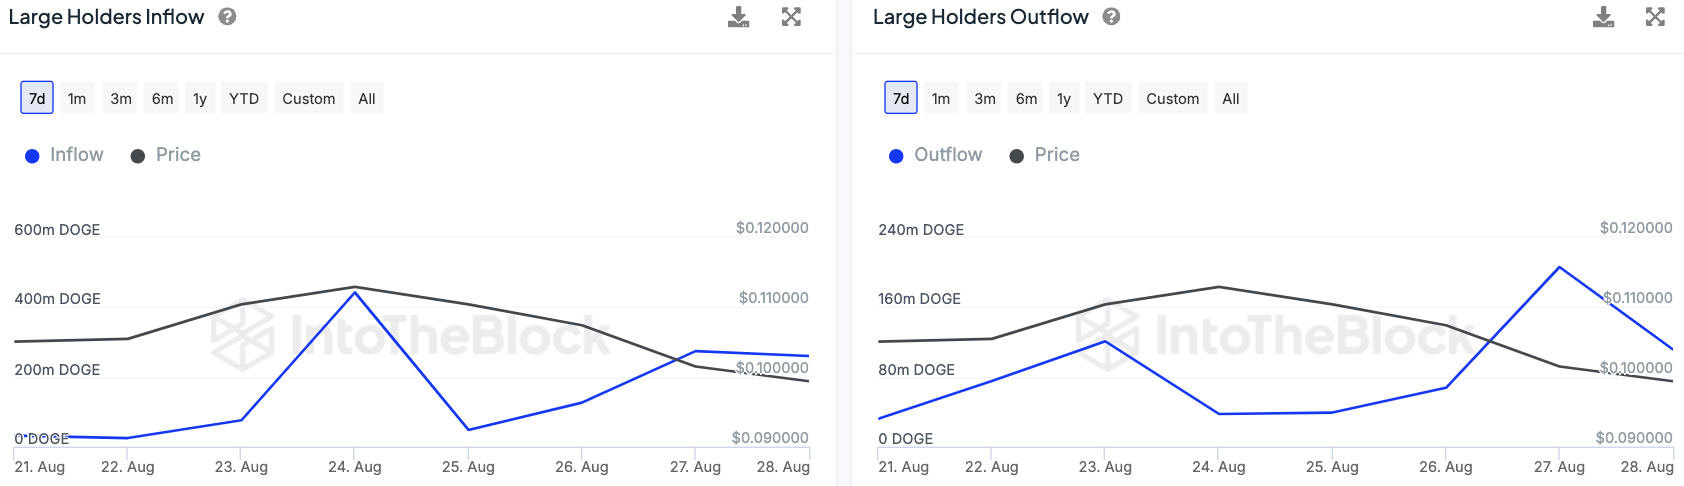Choose YTD range for Inflow chart
This screenshot has height=486, width=1684.
244,98
